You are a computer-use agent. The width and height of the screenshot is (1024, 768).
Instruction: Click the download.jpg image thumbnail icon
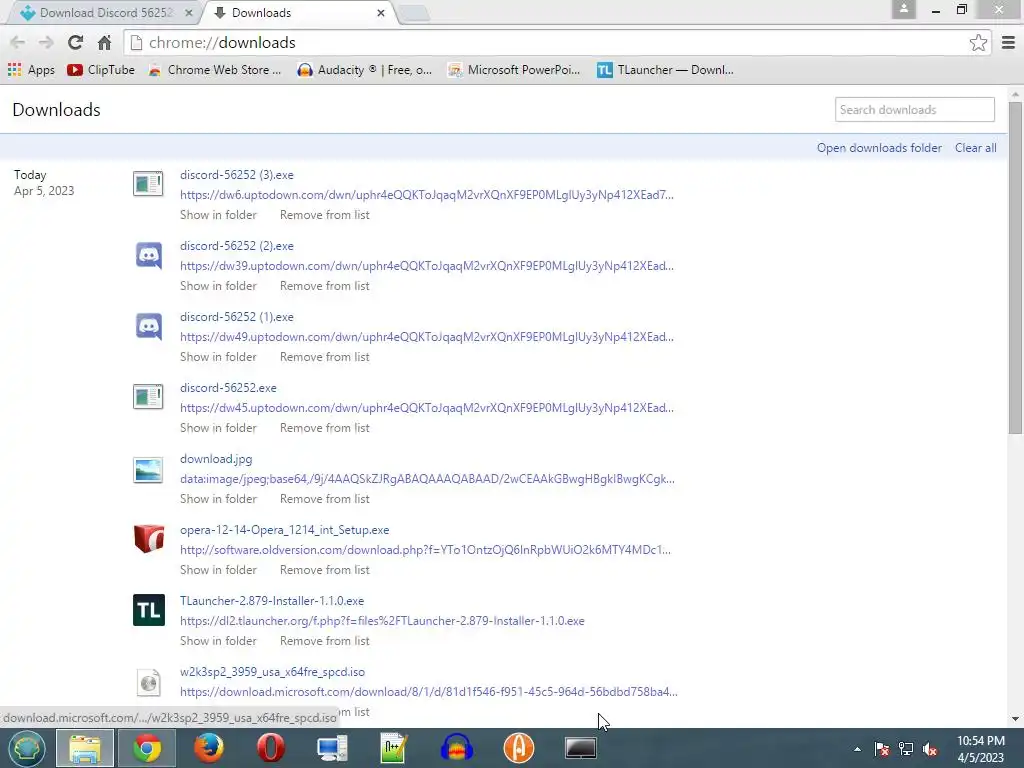(148, 470)
